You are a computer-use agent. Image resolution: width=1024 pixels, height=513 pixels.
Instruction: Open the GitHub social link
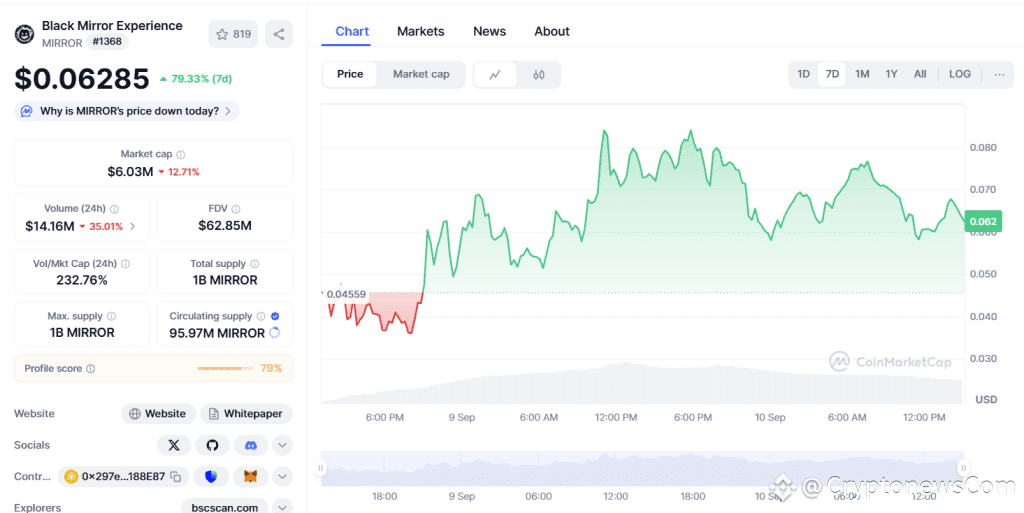(212, 445)
